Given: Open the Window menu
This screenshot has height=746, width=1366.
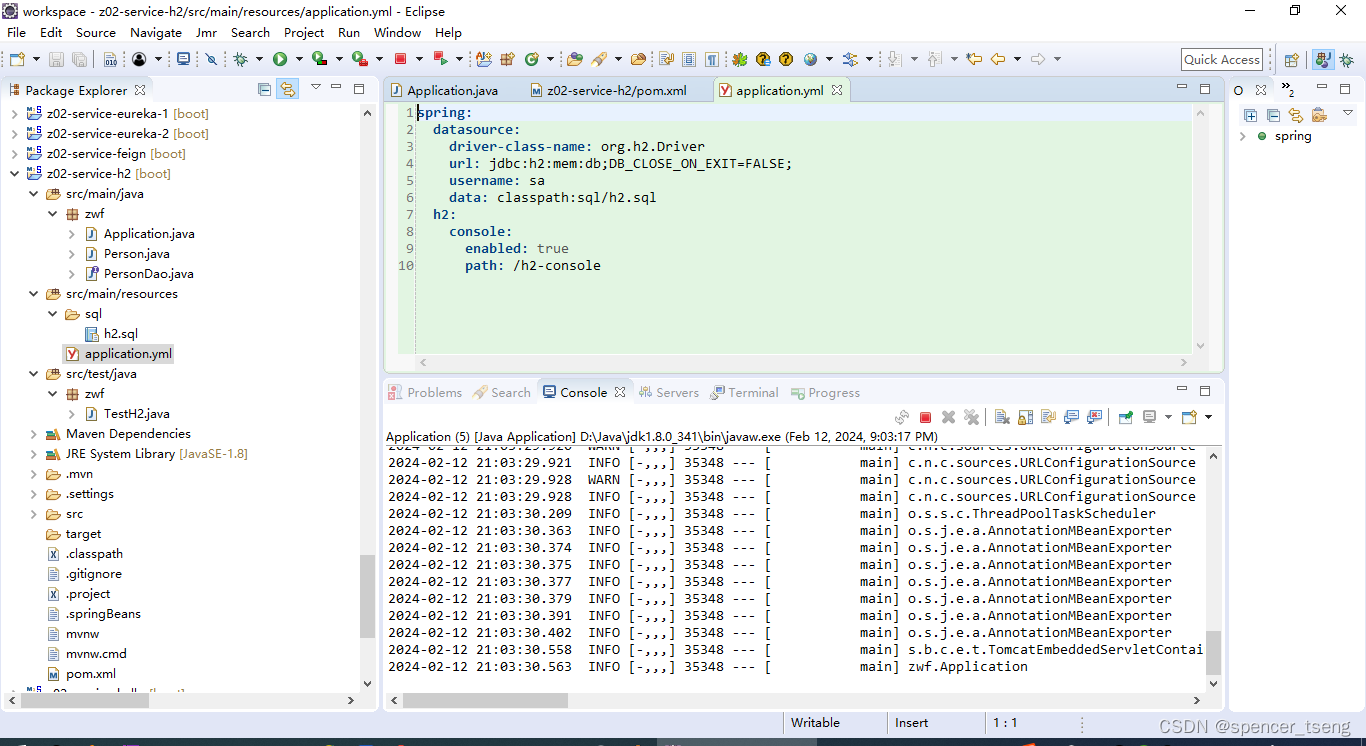Looking at the screenshot, I should point(397,32).
